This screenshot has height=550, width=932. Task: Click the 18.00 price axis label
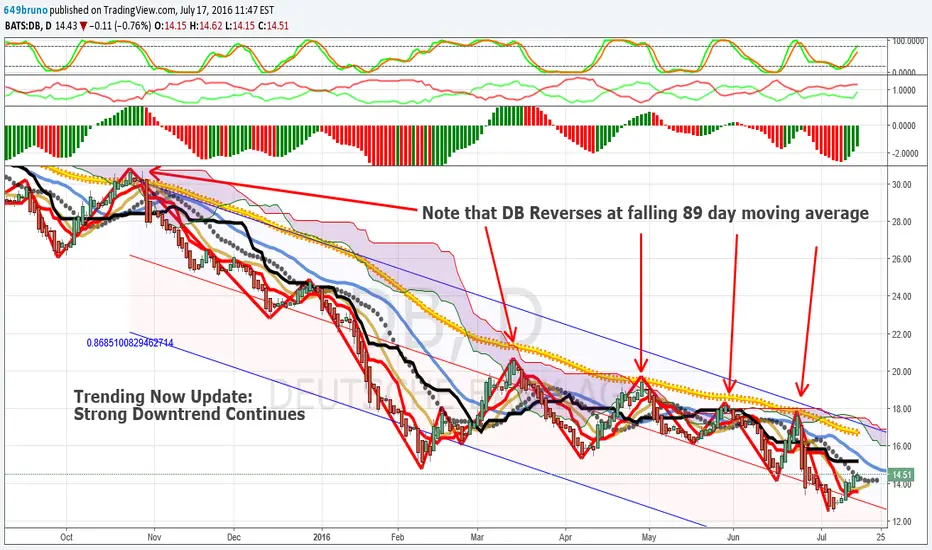coord(901,409)
